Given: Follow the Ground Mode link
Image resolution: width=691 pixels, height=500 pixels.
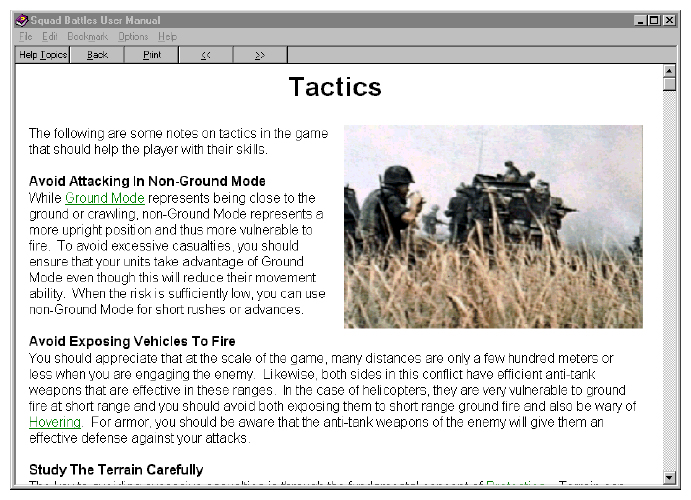Looking at the screenshot, I should point(105,198).
